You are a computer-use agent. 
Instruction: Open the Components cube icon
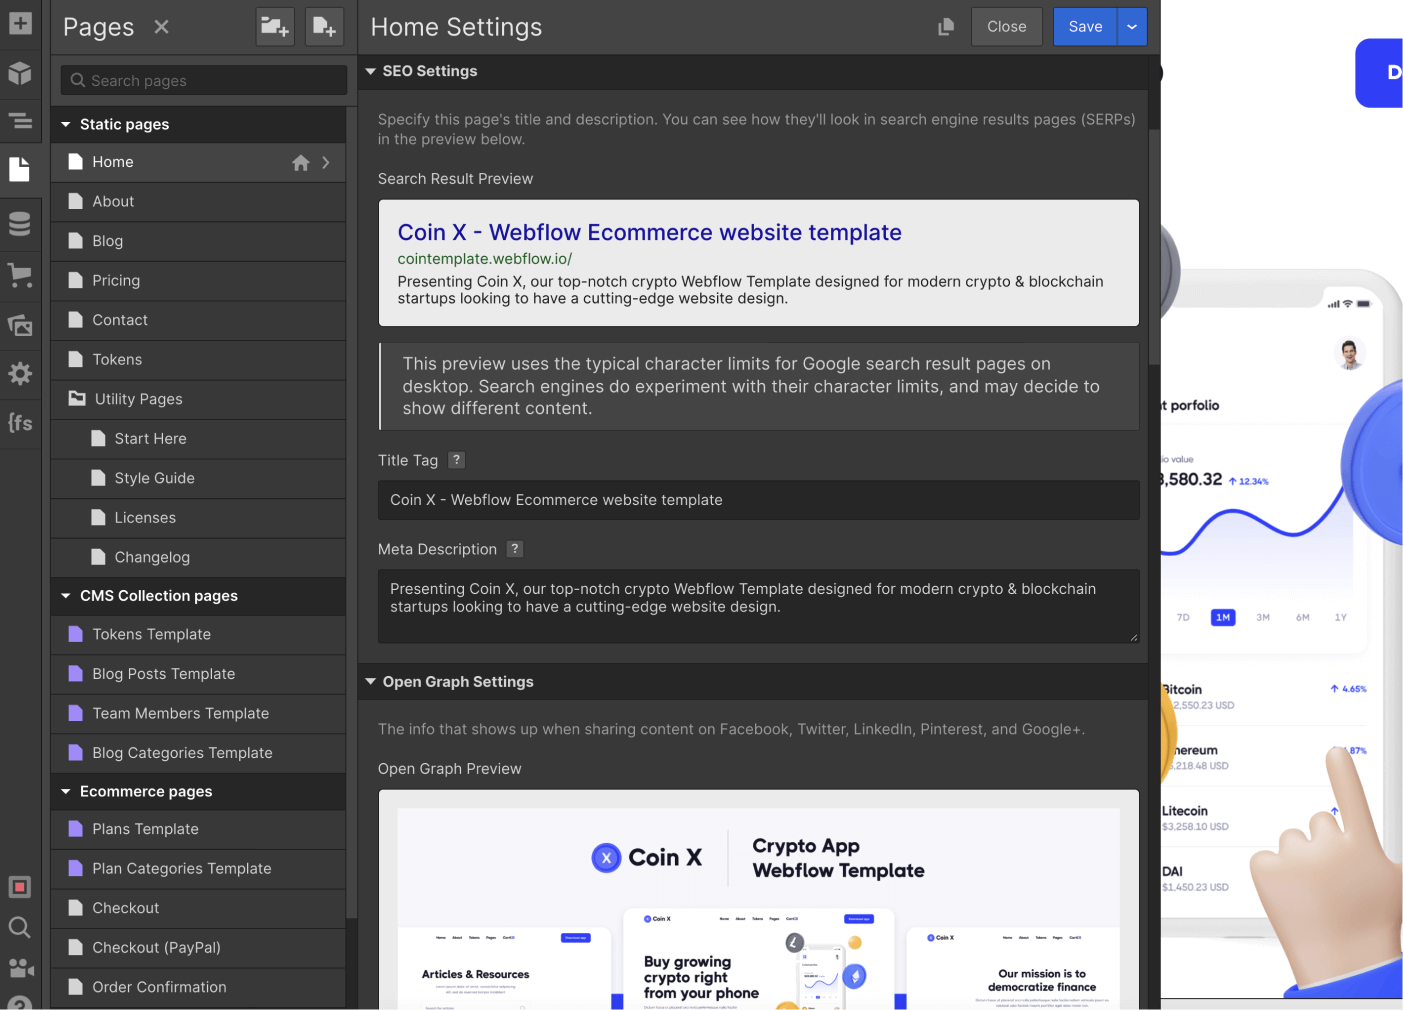(x=20, y=73)
